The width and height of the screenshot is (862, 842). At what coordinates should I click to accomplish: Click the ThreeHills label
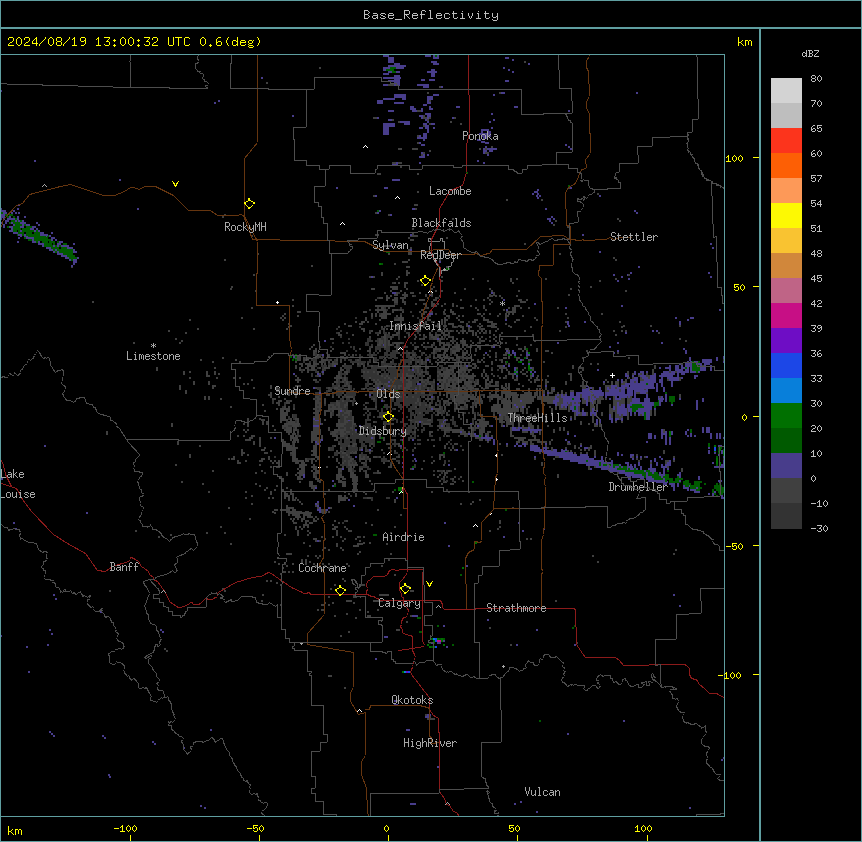coord(537,418)
